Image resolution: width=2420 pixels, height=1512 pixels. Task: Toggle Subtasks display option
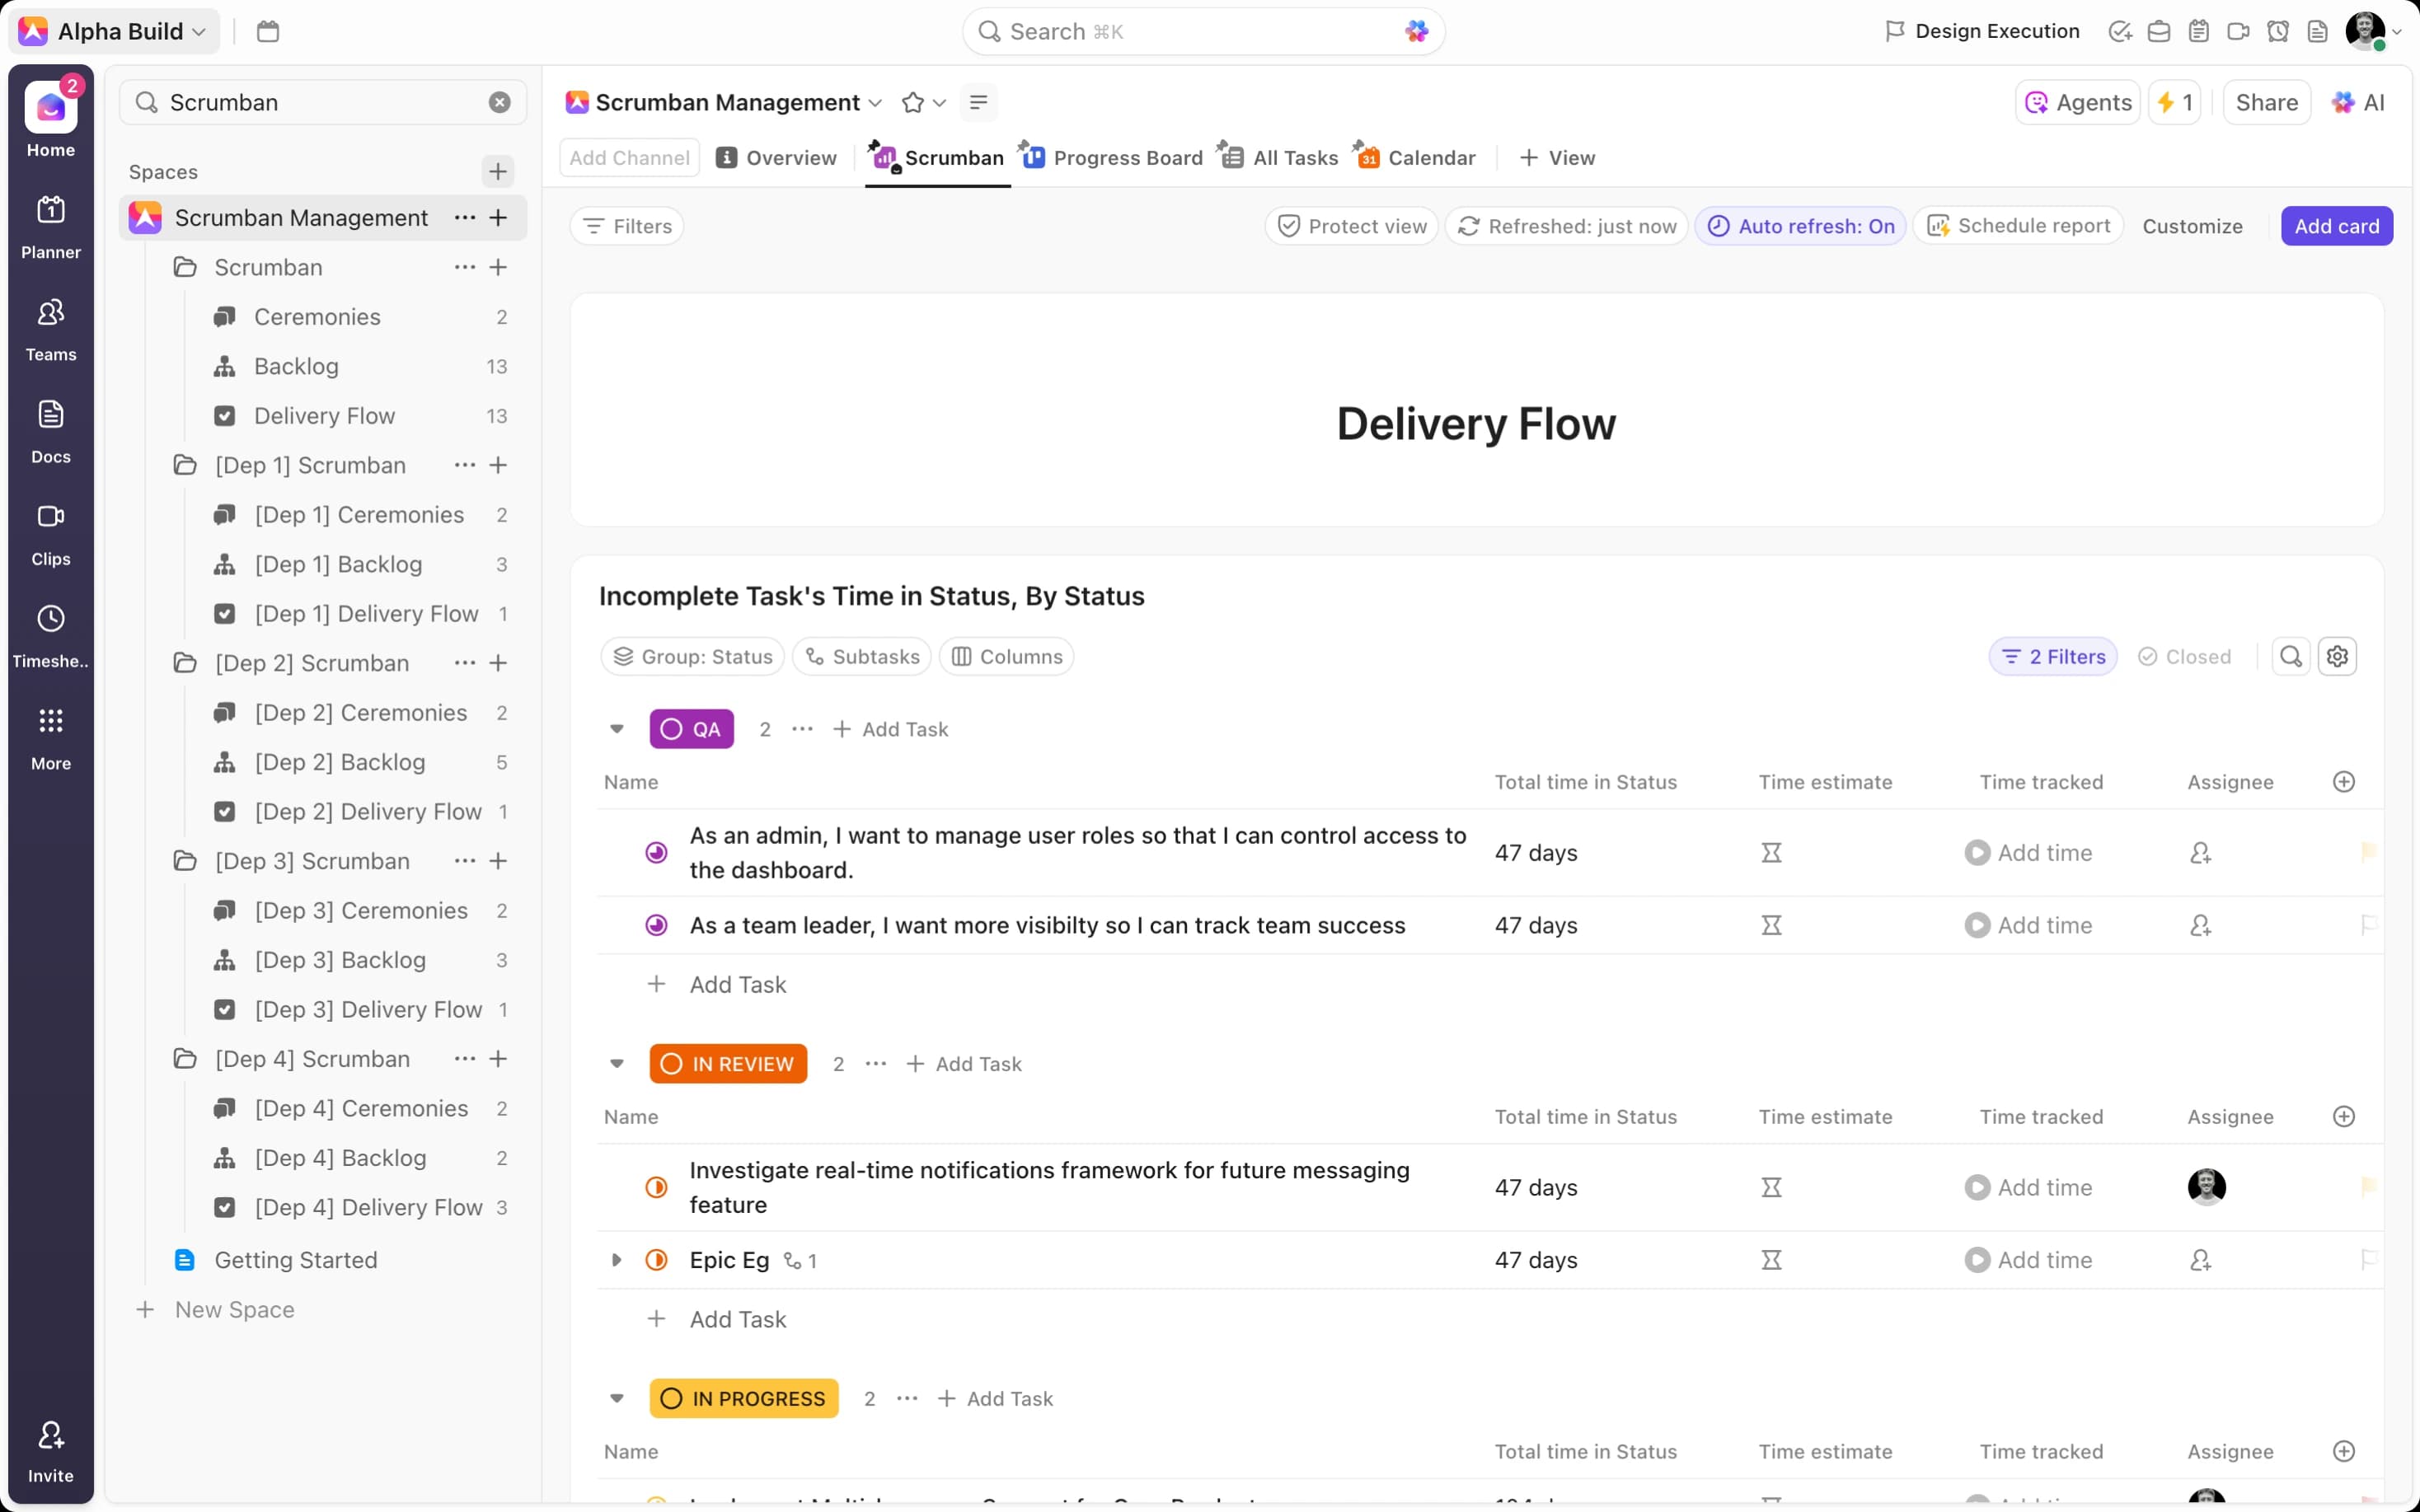(862, 657)
